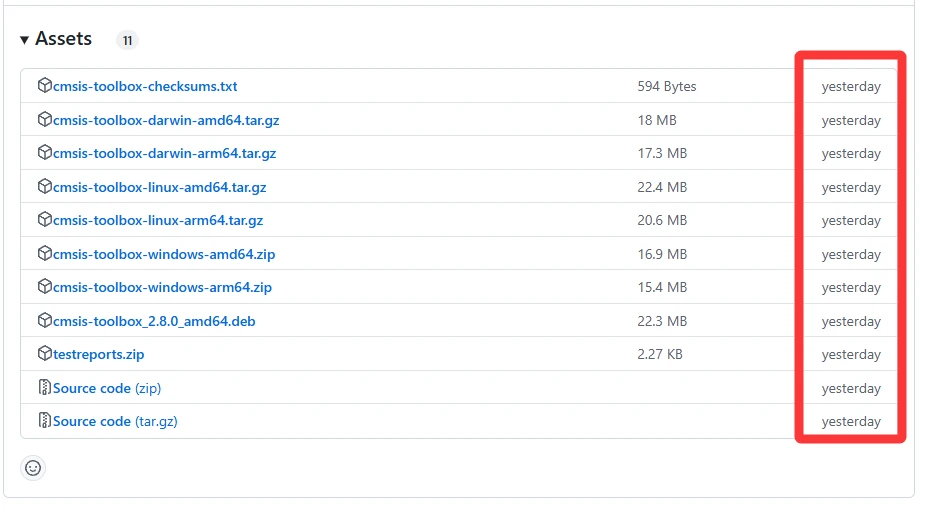Image resolution: width=926 pixels, height=511 pixels.
Task: Download Source code (zip) archive
Action: pyautogui.click(x=107, y=388)
